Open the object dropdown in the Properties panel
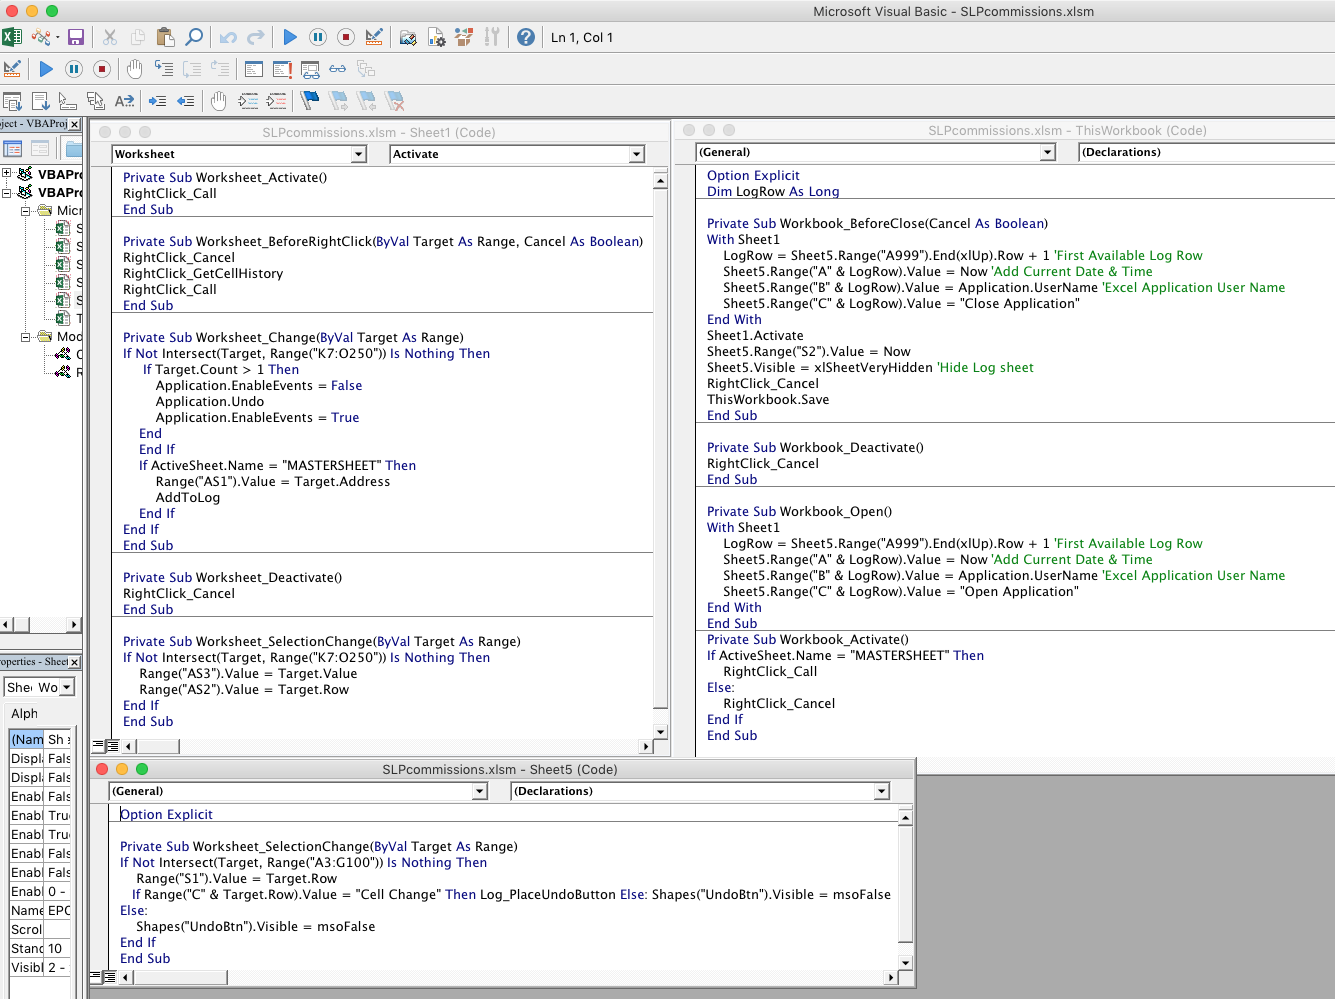The image size is (1335, 999). (67, 687)
